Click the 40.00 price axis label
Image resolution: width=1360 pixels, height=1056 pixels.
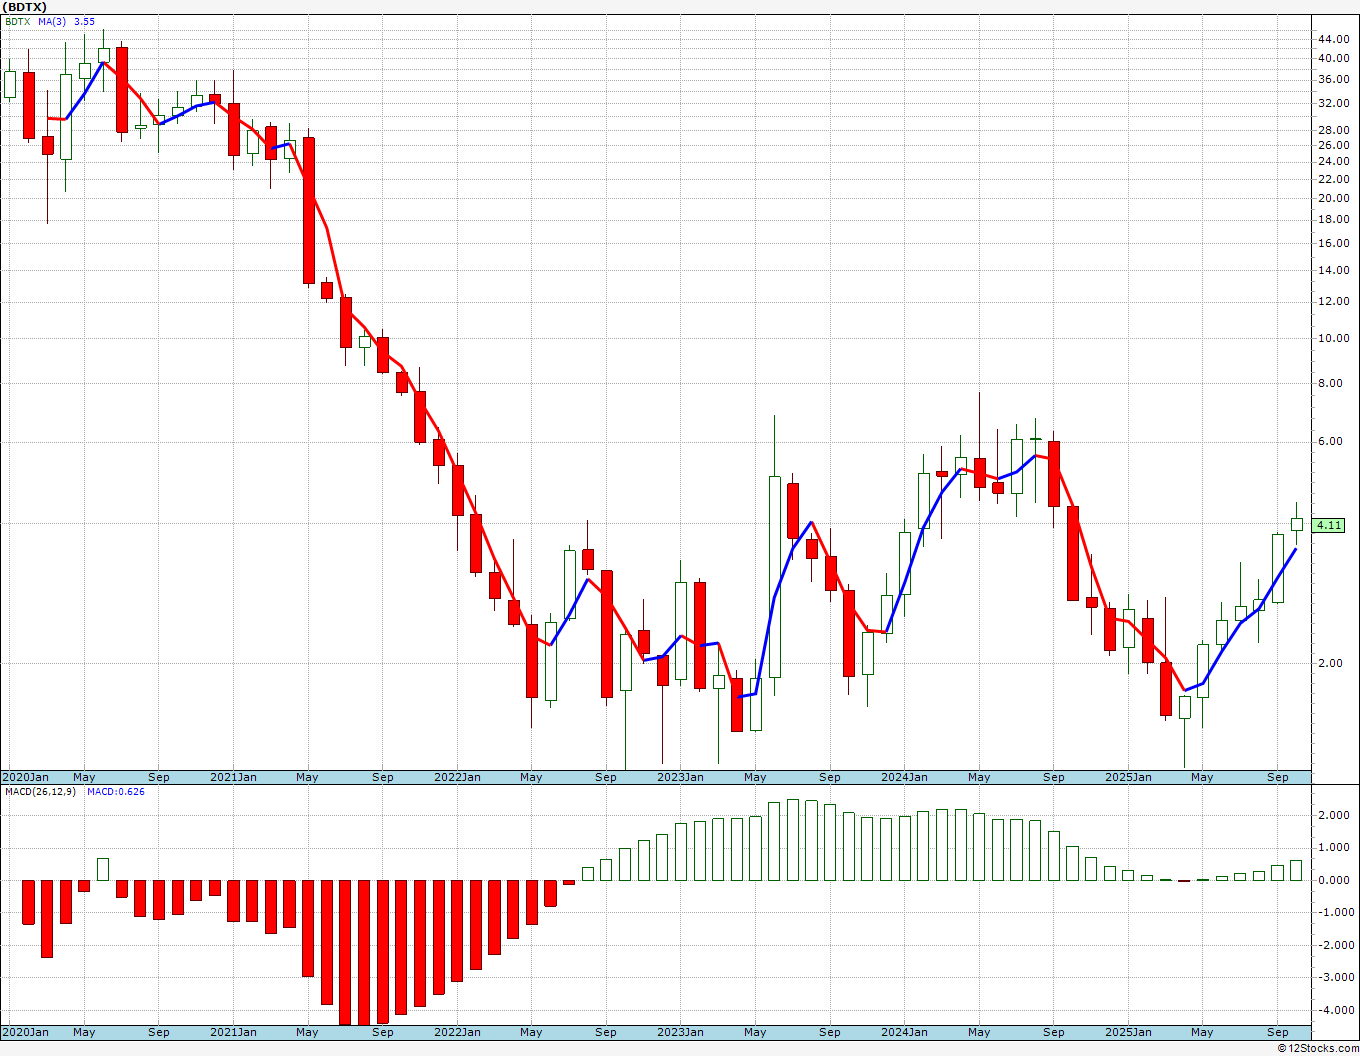click(1333, 58)
